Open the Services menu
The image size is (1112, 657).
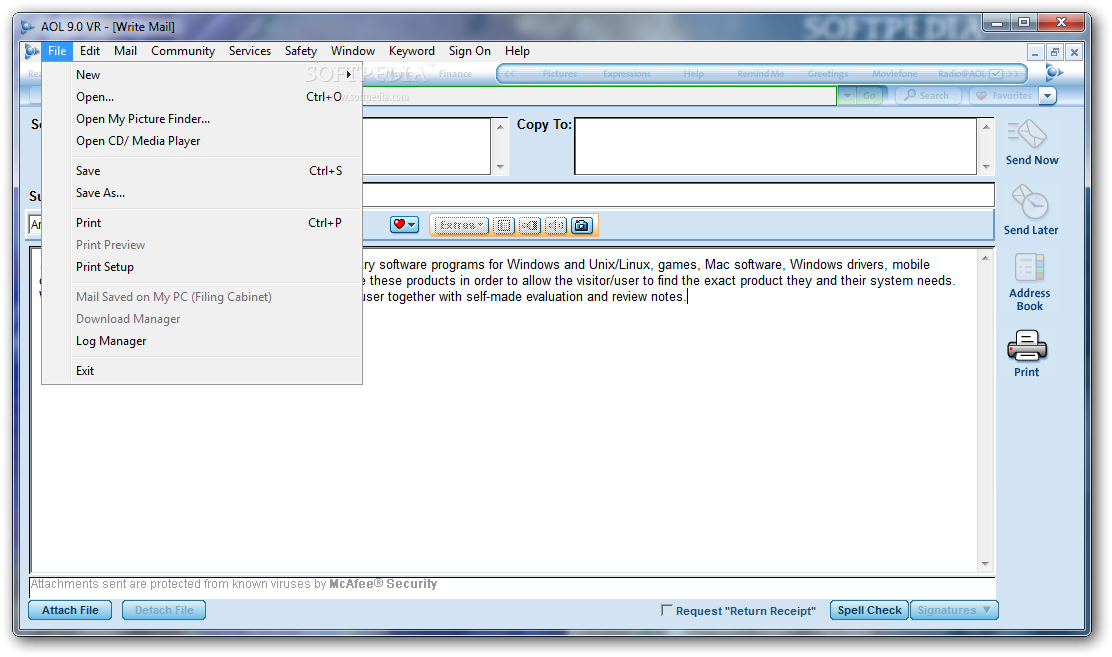pyautogui.click(x=250, y=51)
